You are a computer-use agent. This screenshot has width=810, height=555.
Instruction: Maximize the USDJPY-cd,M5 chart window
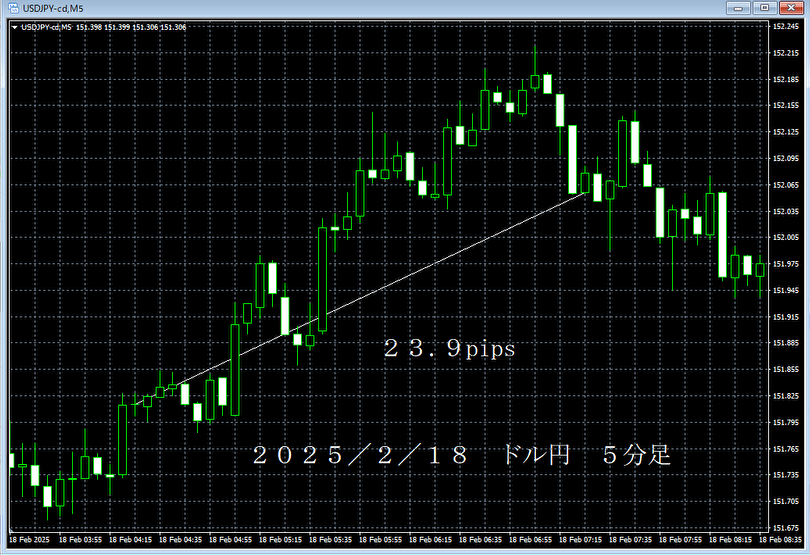click(x=765, y=8)
